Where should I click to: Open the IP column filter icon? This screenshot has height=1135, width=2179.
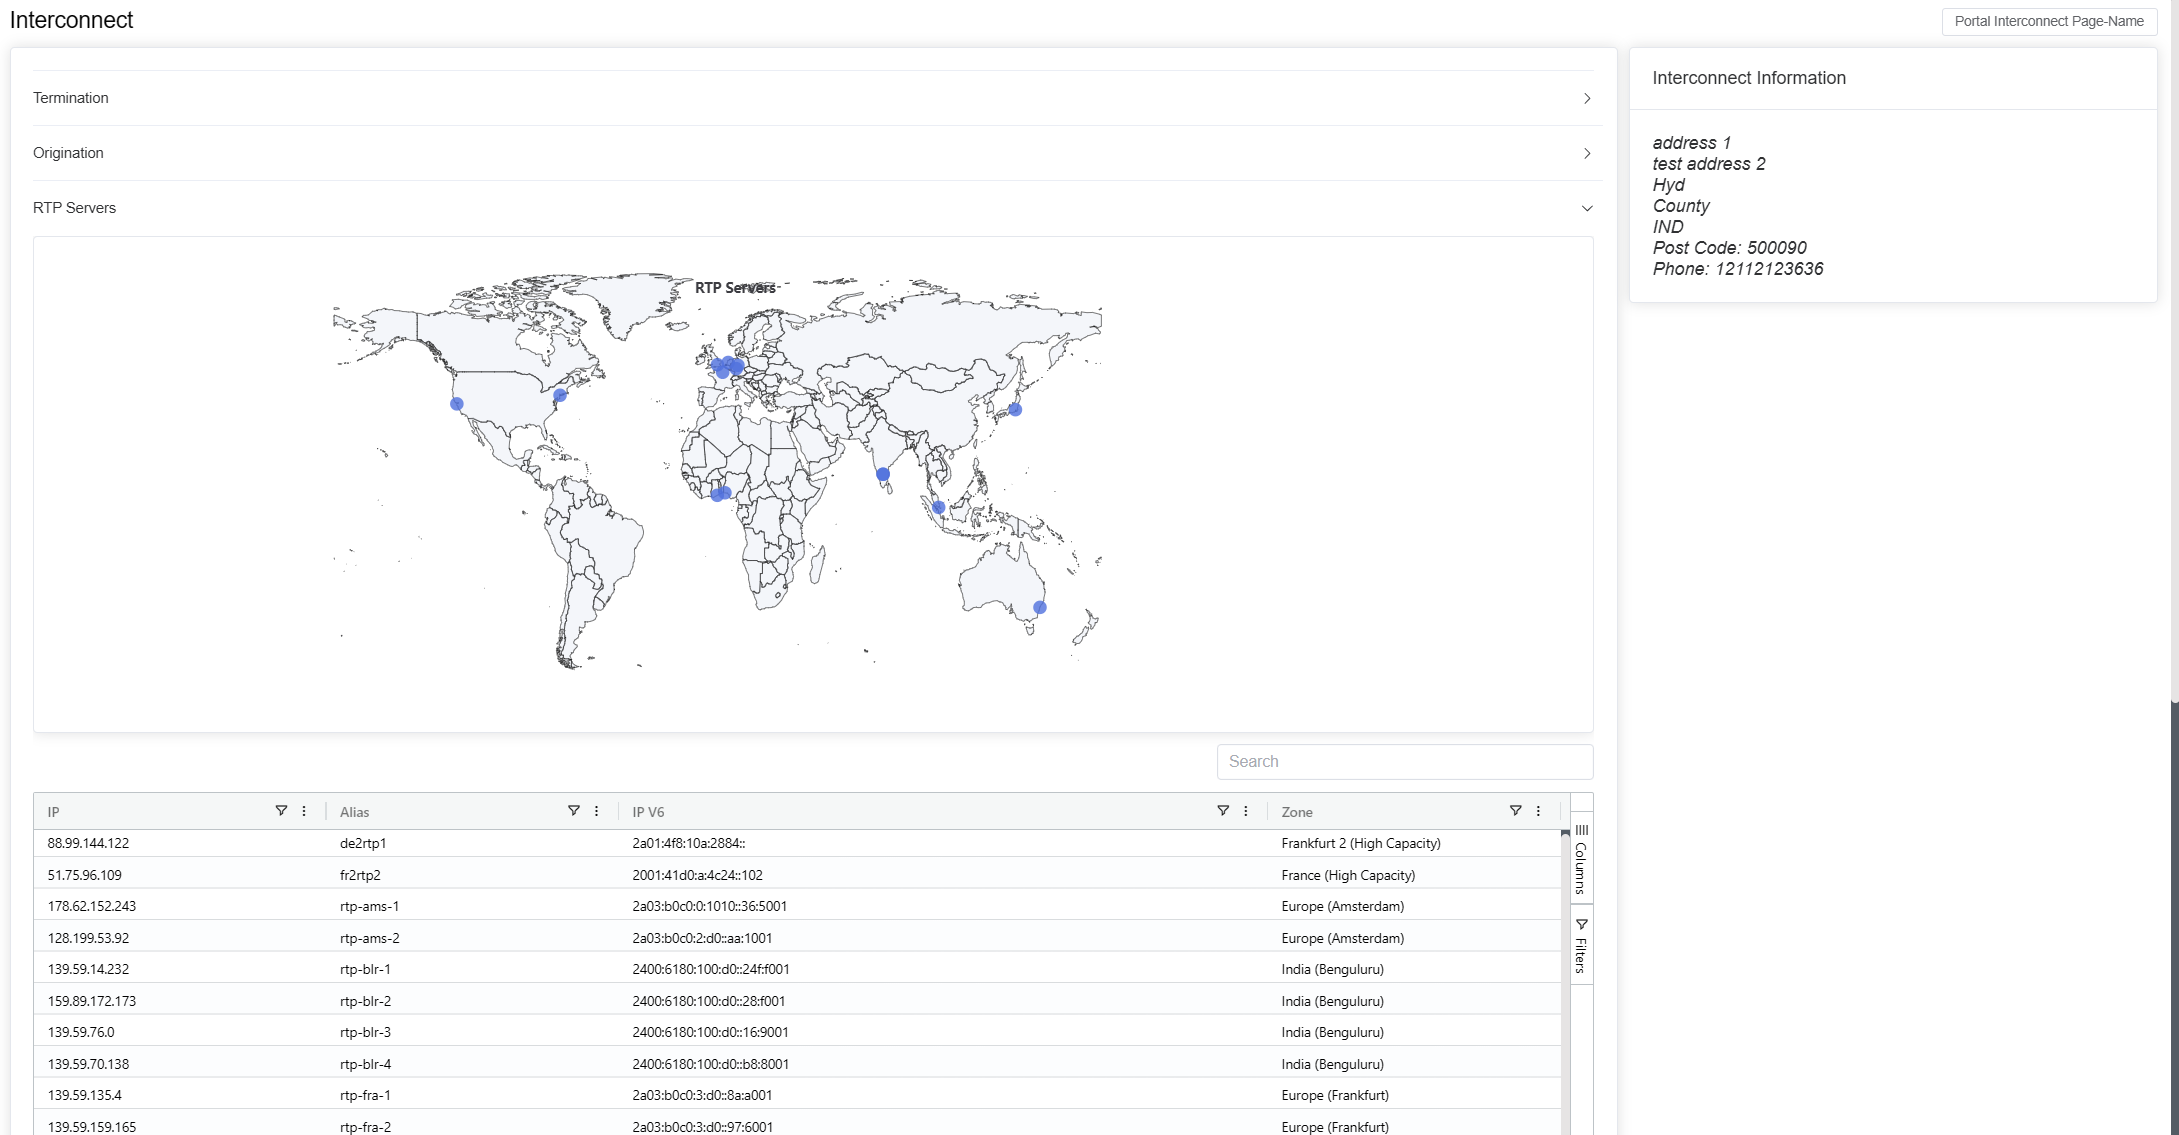pyautogui.click(x=281, y=811)
